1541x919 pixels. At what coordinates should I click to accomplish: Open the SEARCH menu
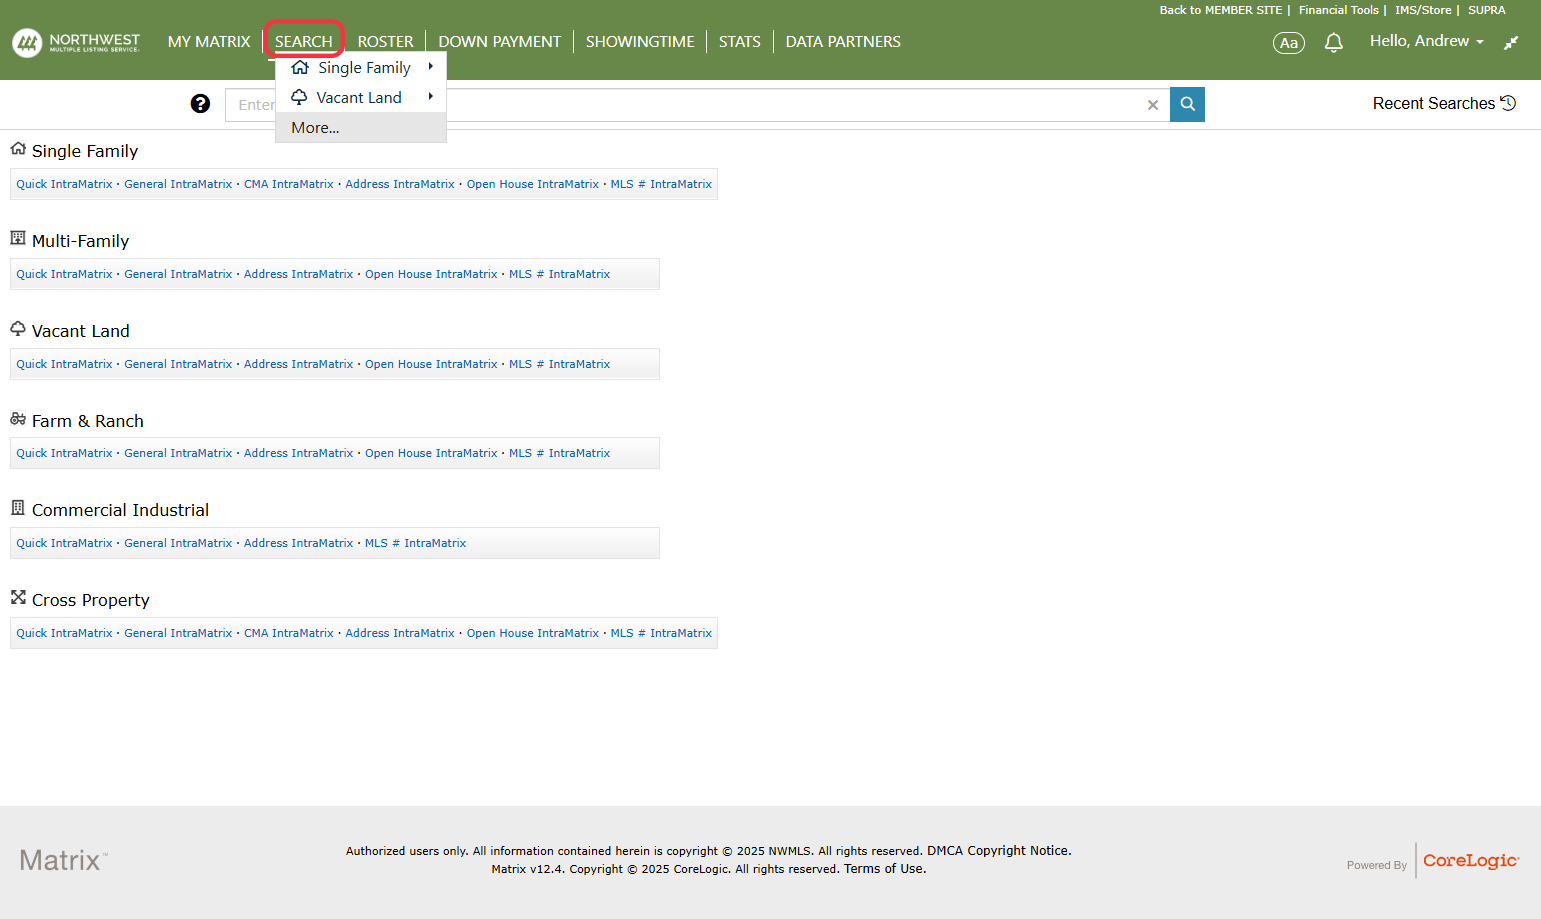[x=304, y=42]
